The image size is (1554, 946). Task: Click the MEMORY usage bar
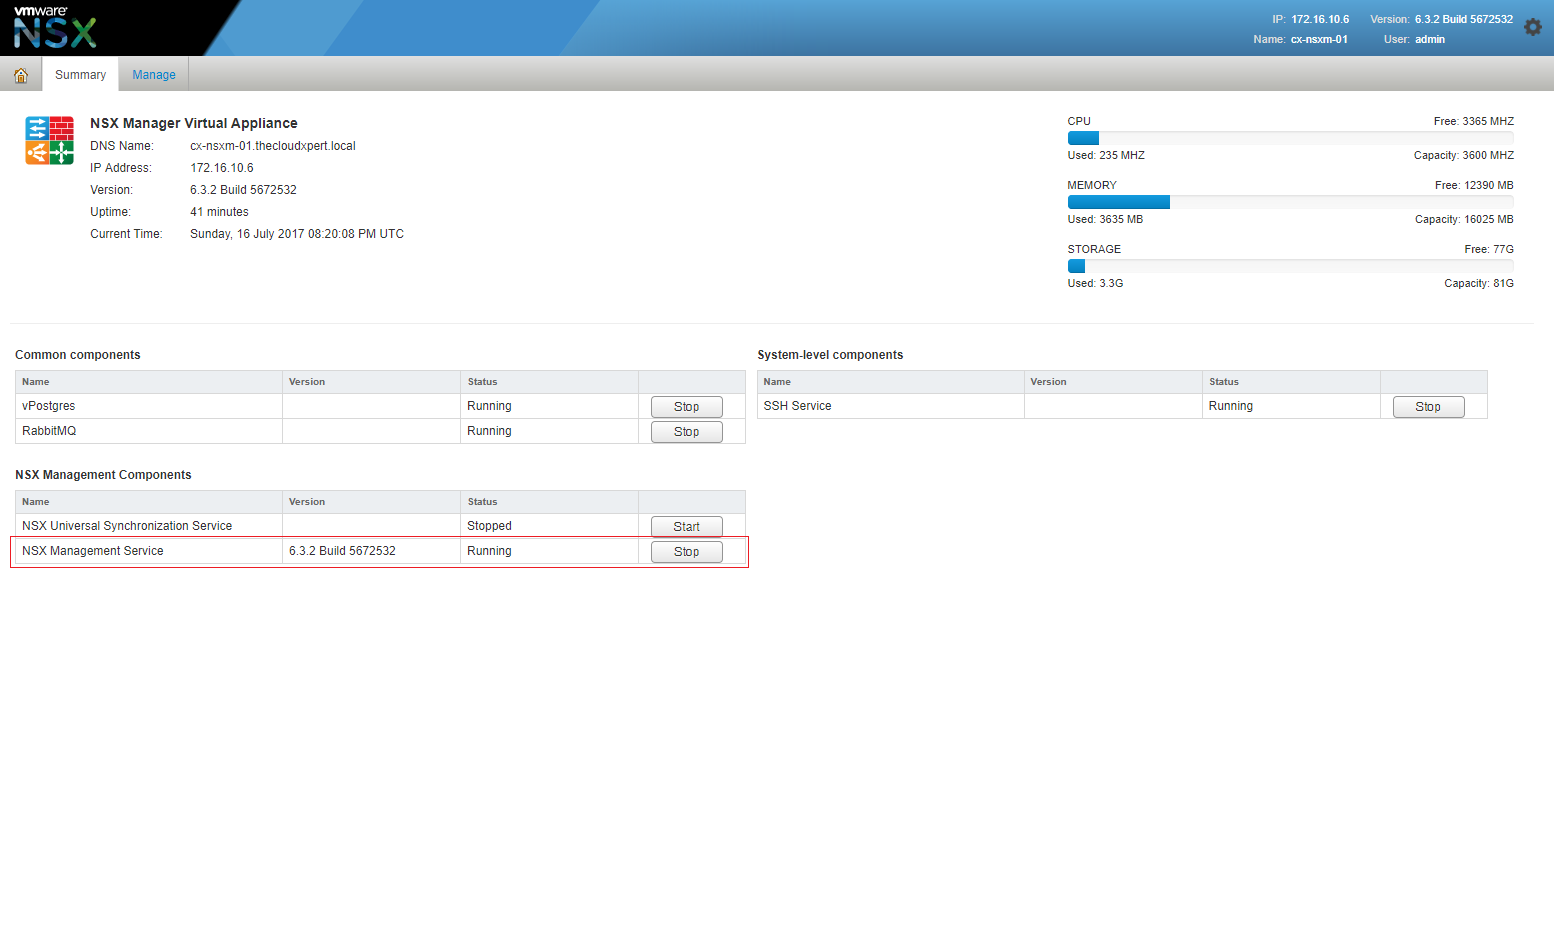coord(1290,202)
